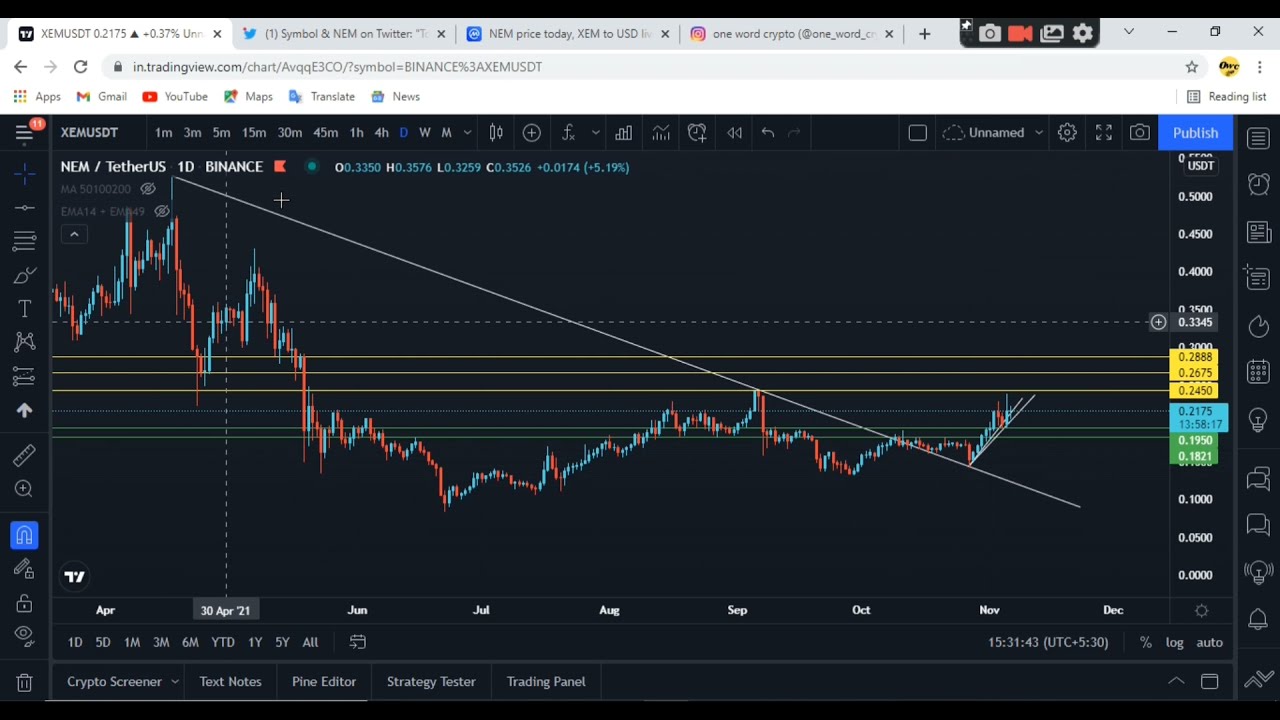
Task: Open the candlestick chart style selector
Action: pyautogui.click(x=496, y=133)
